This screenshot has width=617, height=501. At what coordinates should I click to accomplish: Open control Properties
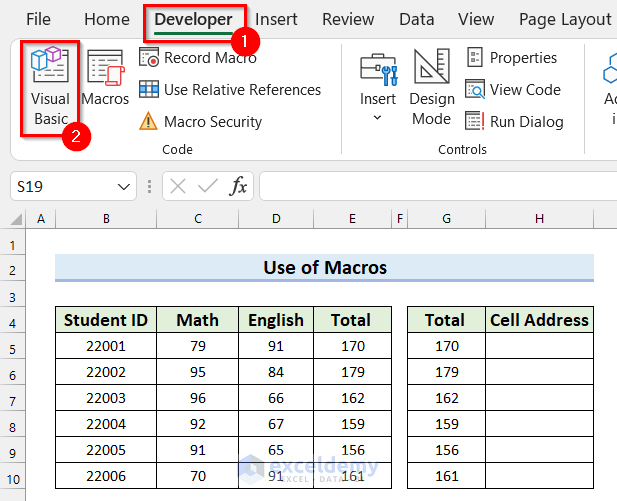point(512,58)
